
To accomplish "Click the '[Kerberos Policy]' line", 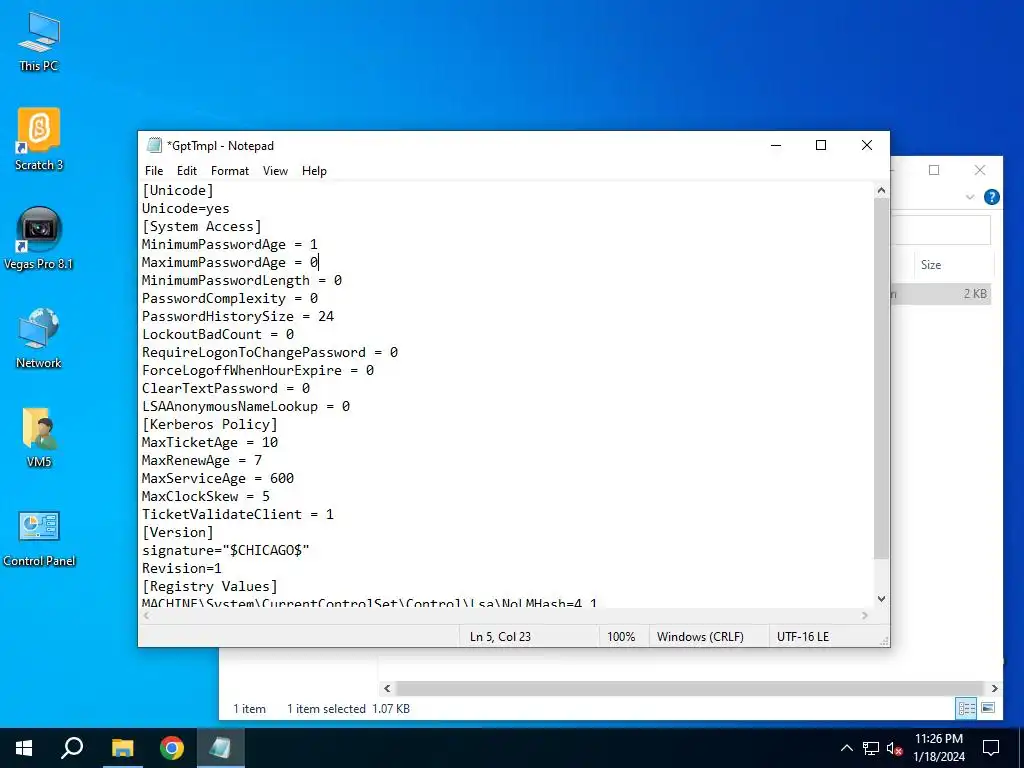I will tap(210, 424).
